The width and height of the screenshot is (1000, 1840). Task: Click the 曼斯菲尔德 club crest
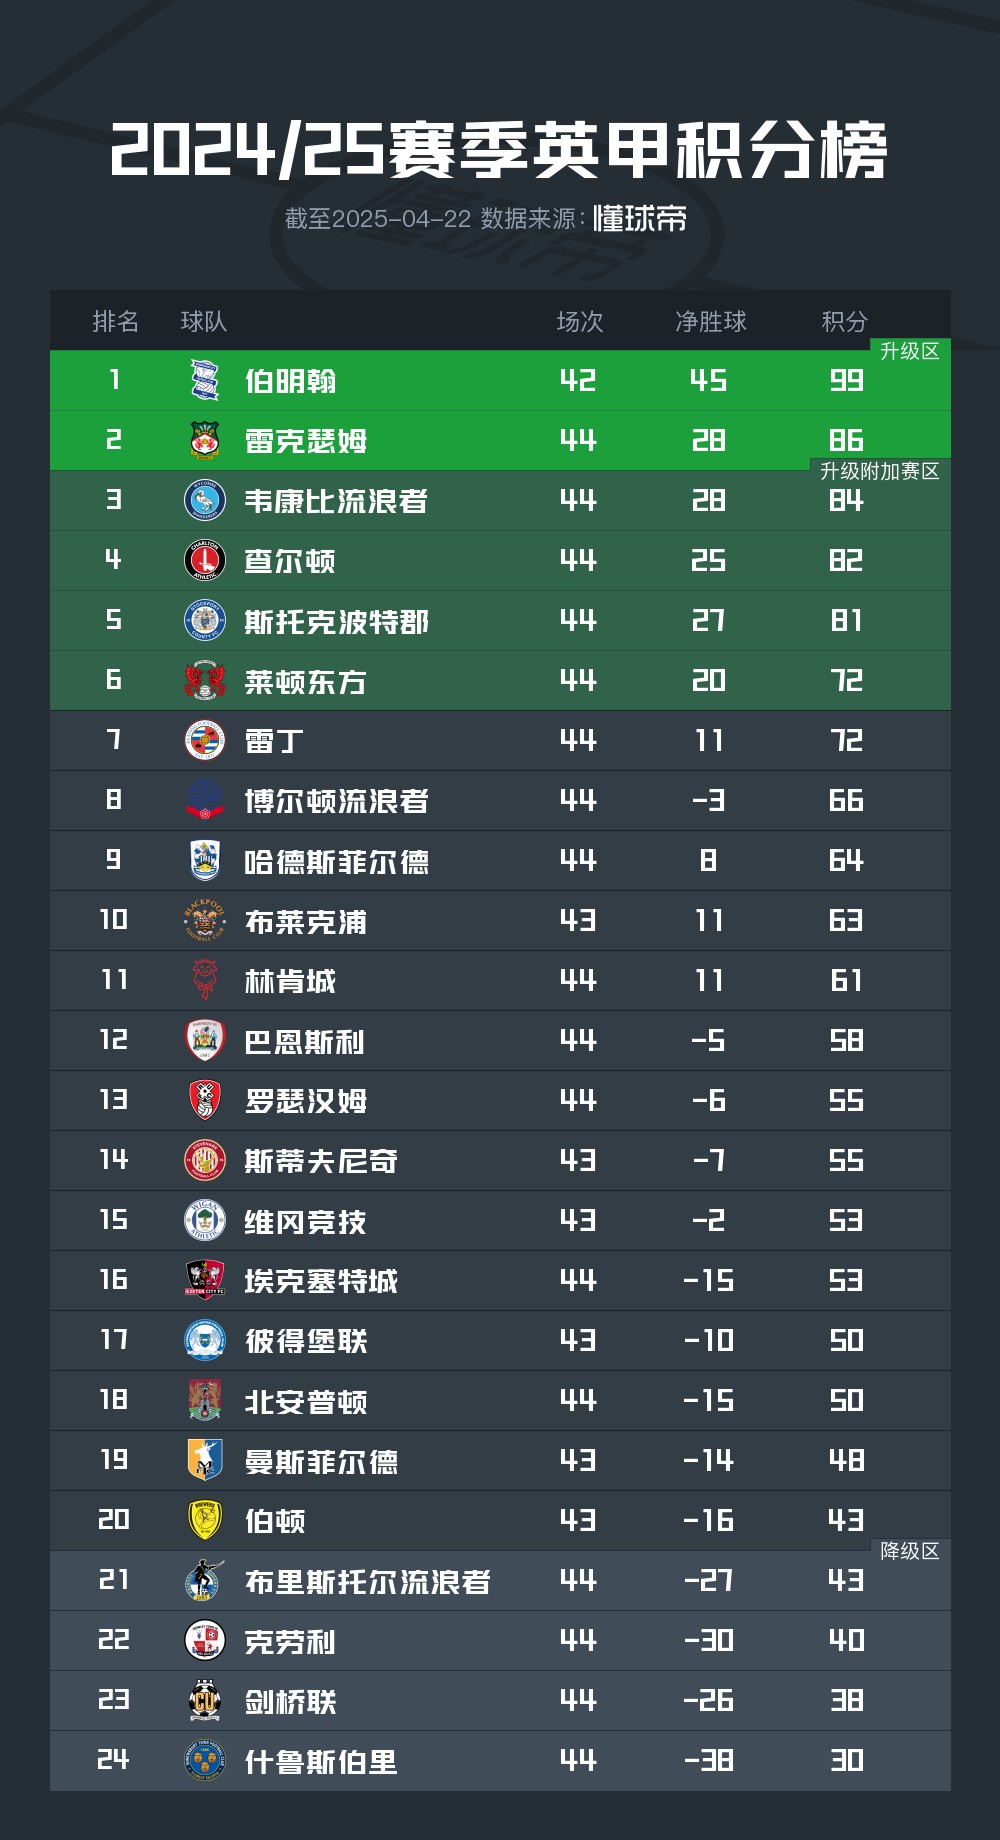coord(205,1460)
